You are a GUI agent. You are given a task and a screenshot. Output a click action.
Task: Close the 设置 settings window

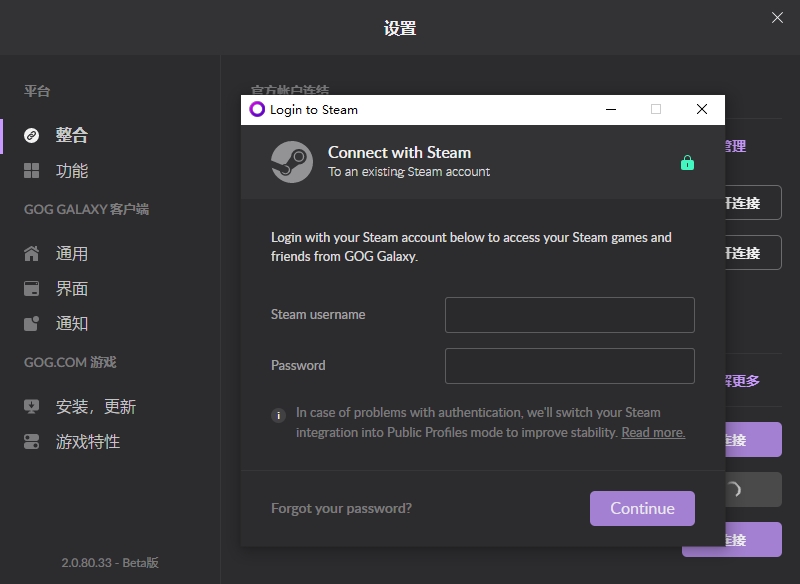pyautogui.click(x=777, y=18)
